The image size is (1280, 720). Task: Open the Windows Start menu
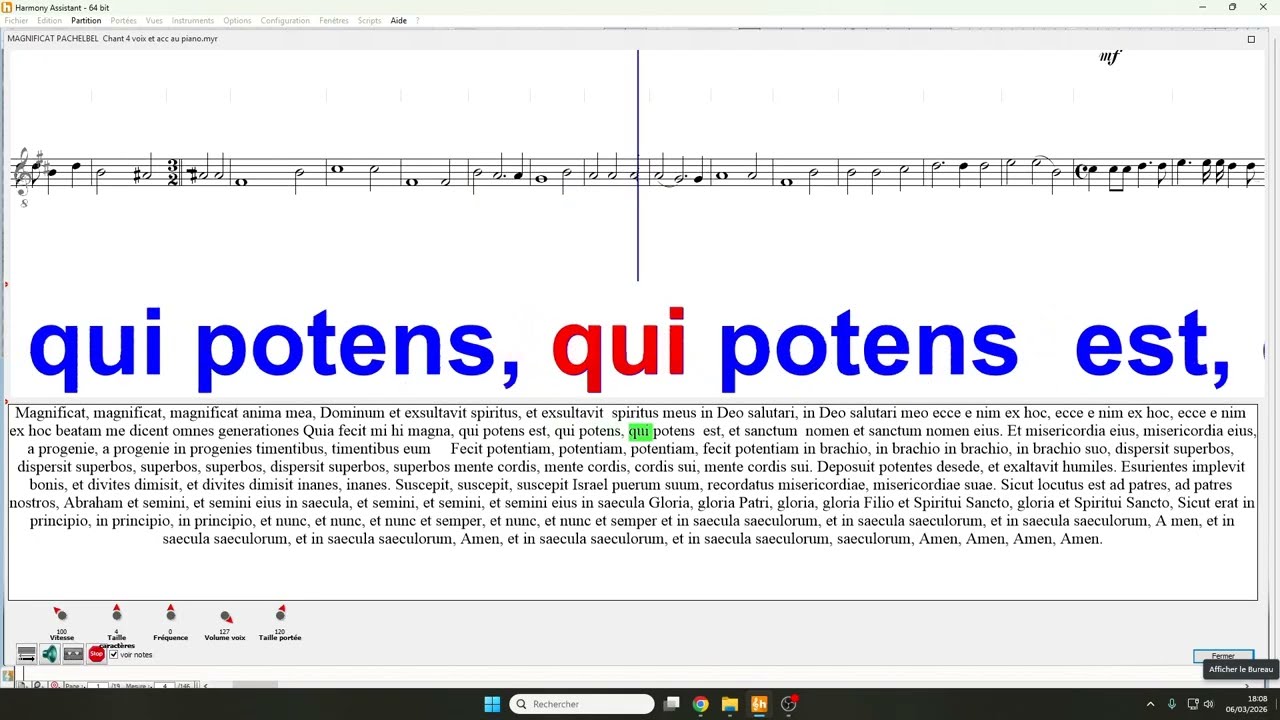[x=492, y=704]
